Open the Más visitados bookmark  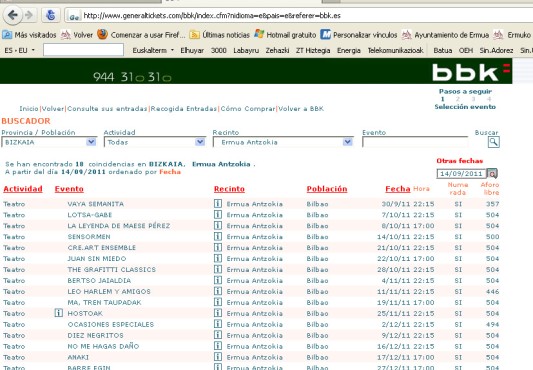coord(29,35)
